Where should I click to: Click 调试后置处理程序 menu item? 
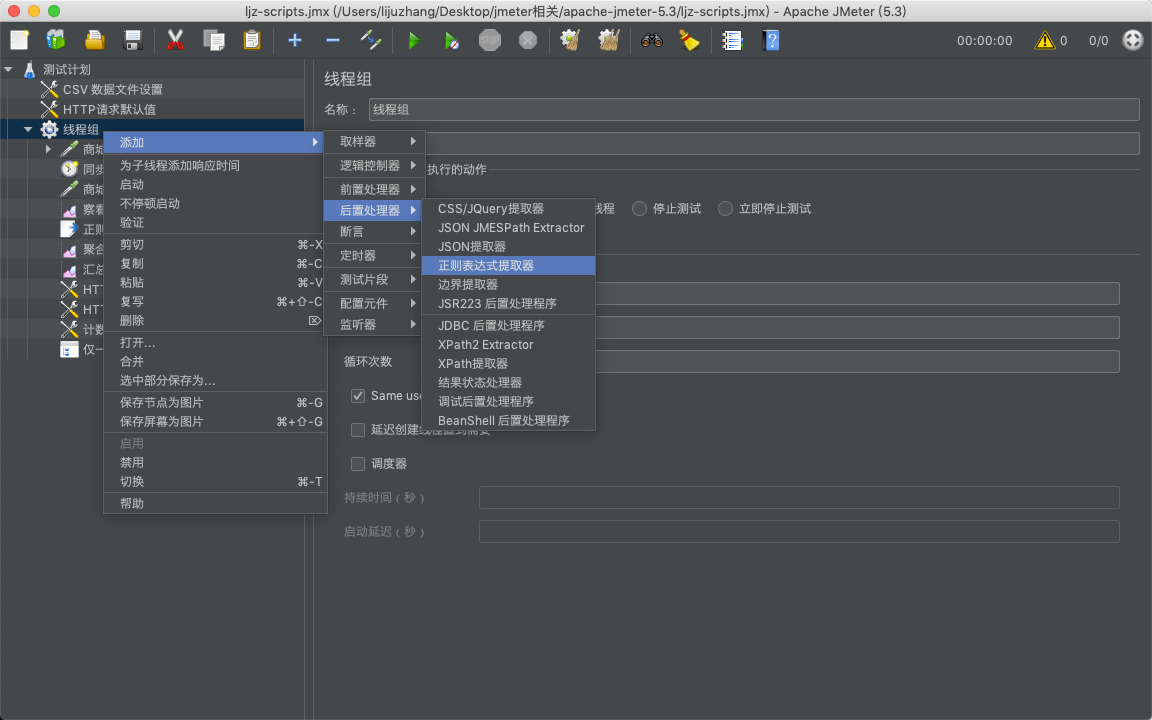click(508, 401)
